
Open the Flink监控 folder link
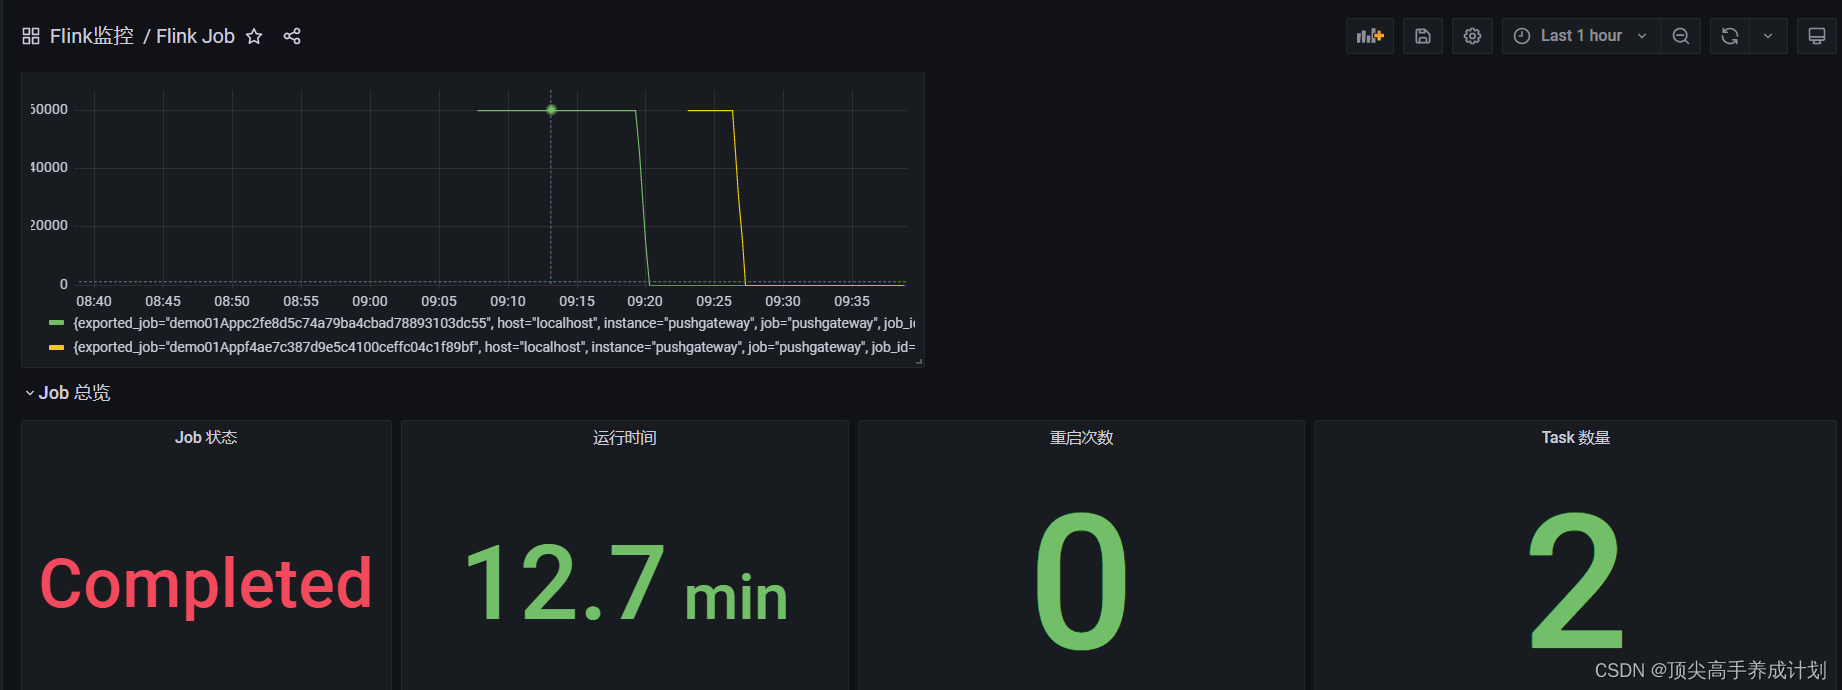(x=92, y=36)
